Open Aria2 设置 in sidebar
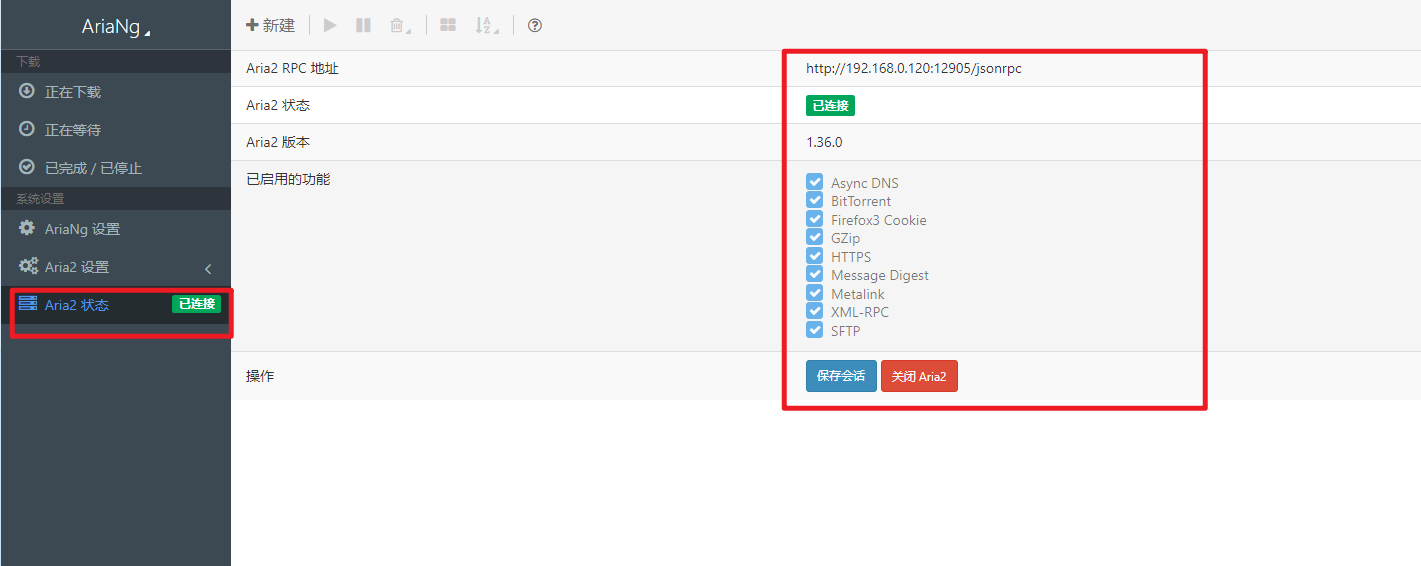Viewport: 1421px width, 566px height. 115,267
